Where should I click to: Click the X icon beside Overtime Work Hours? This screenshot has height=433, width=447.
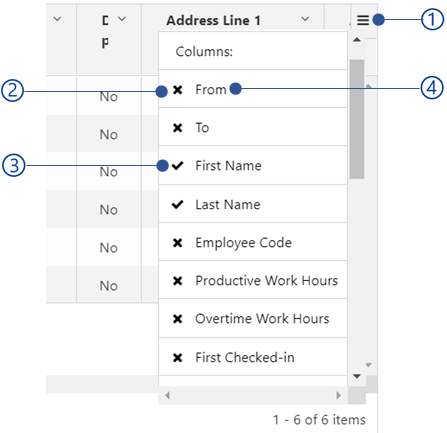point(178,319)
